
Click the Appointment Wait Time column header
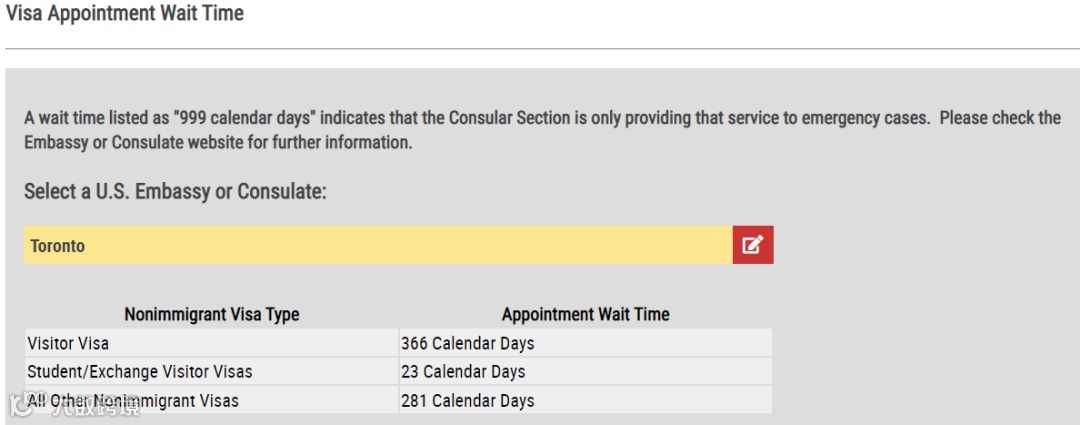(x=585, y=314)
